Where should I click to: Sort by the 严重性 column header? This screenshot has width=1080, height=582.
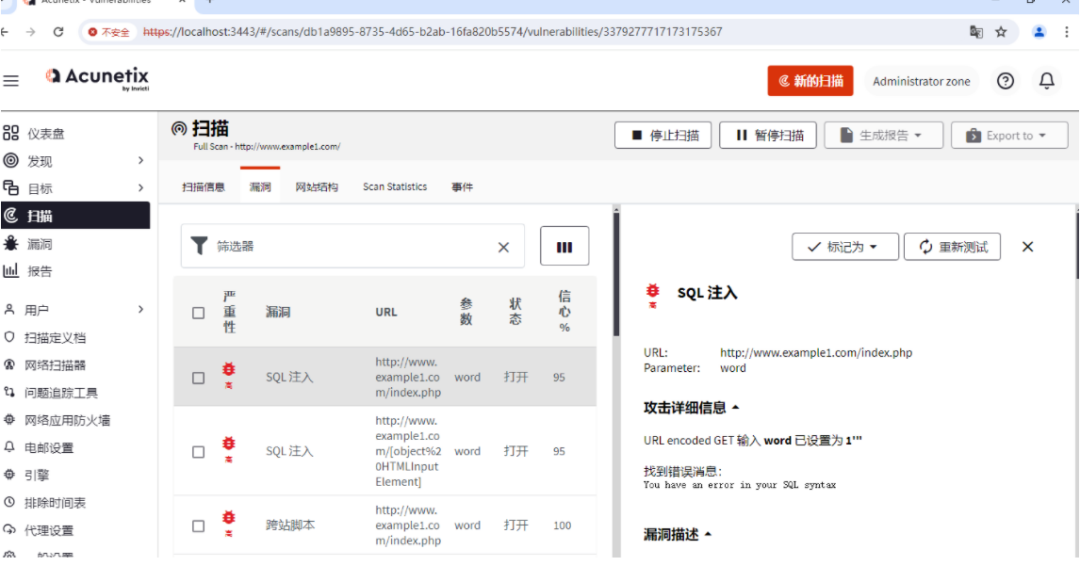(x=229, y=312)
